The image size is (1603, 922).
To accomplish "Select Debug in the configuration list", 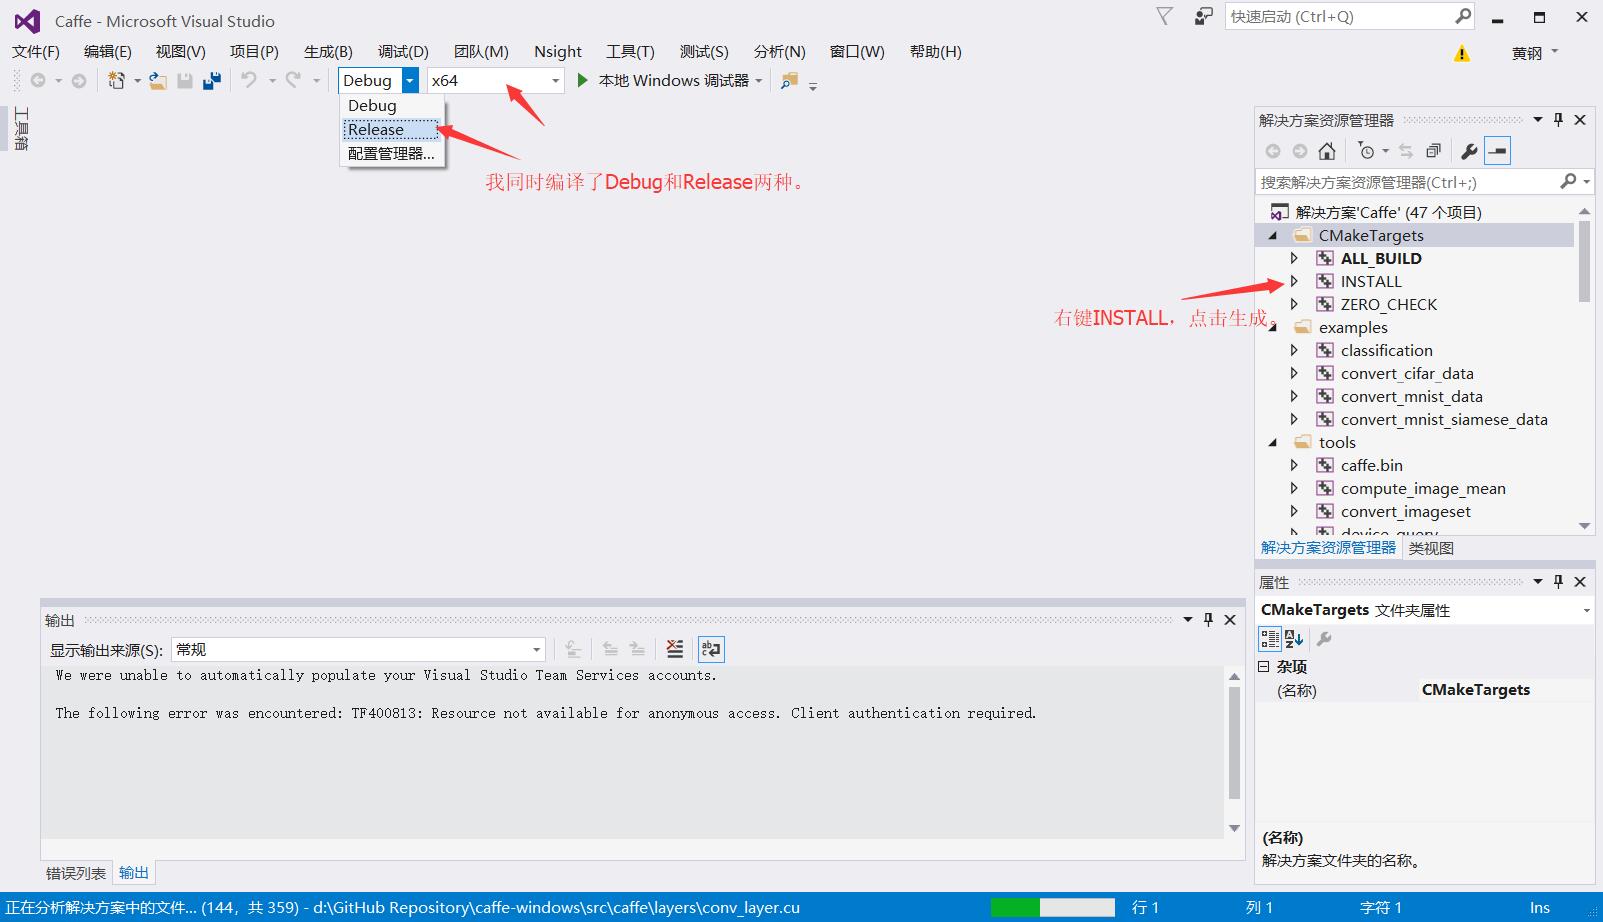I will tap(391, 105).
